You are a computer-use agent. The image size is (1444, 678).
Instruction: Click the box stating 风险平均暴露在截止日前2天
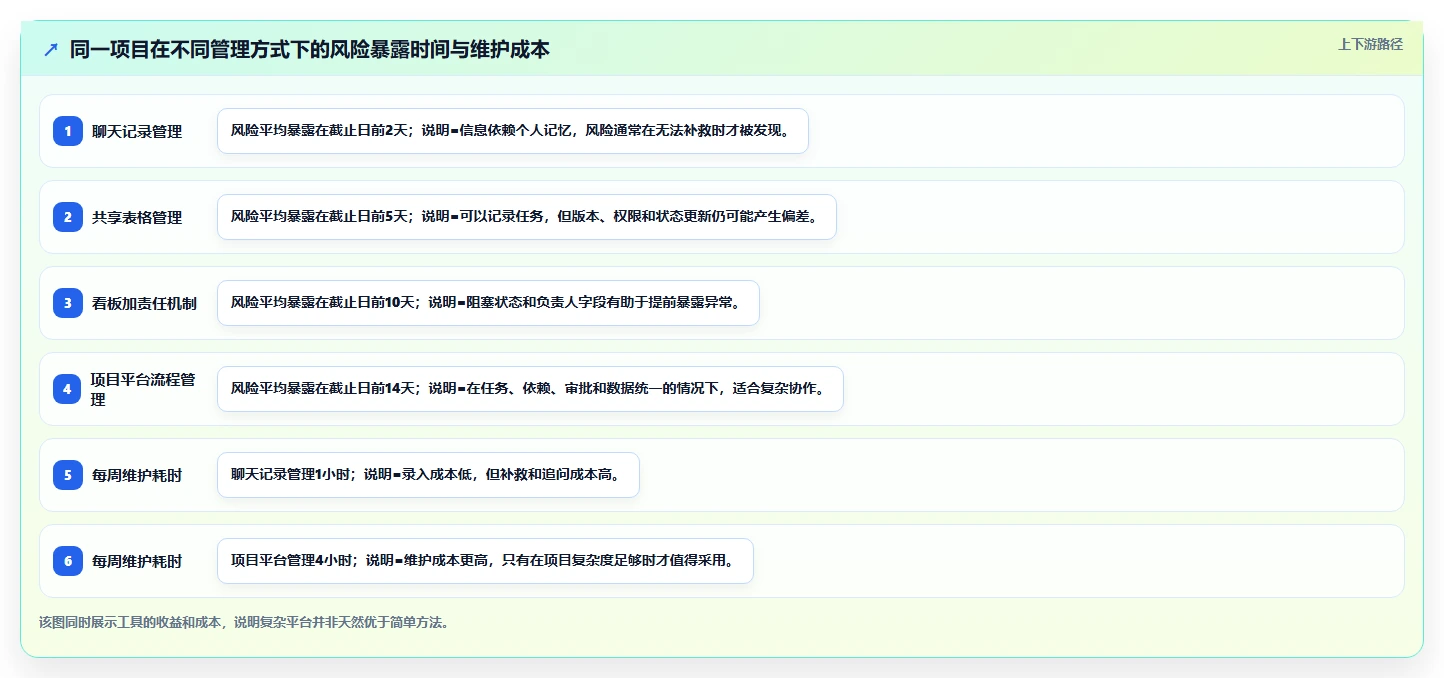pyautogui.click(x=512, y=131)
